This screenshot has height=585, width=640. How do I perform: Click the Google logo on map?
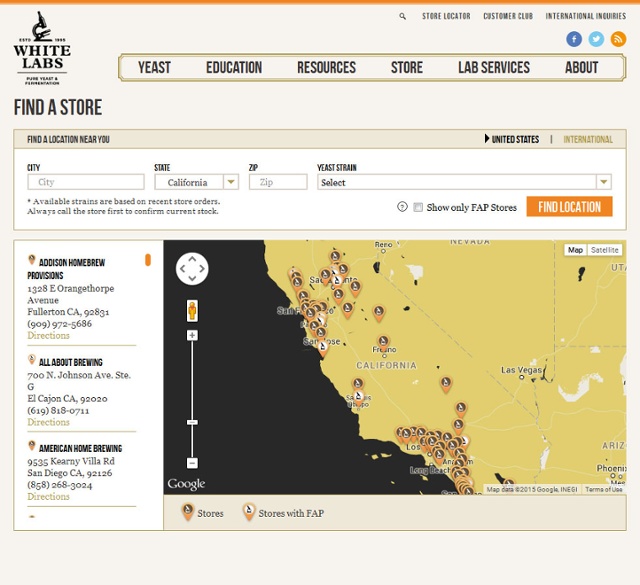click(x=186, y=484)
